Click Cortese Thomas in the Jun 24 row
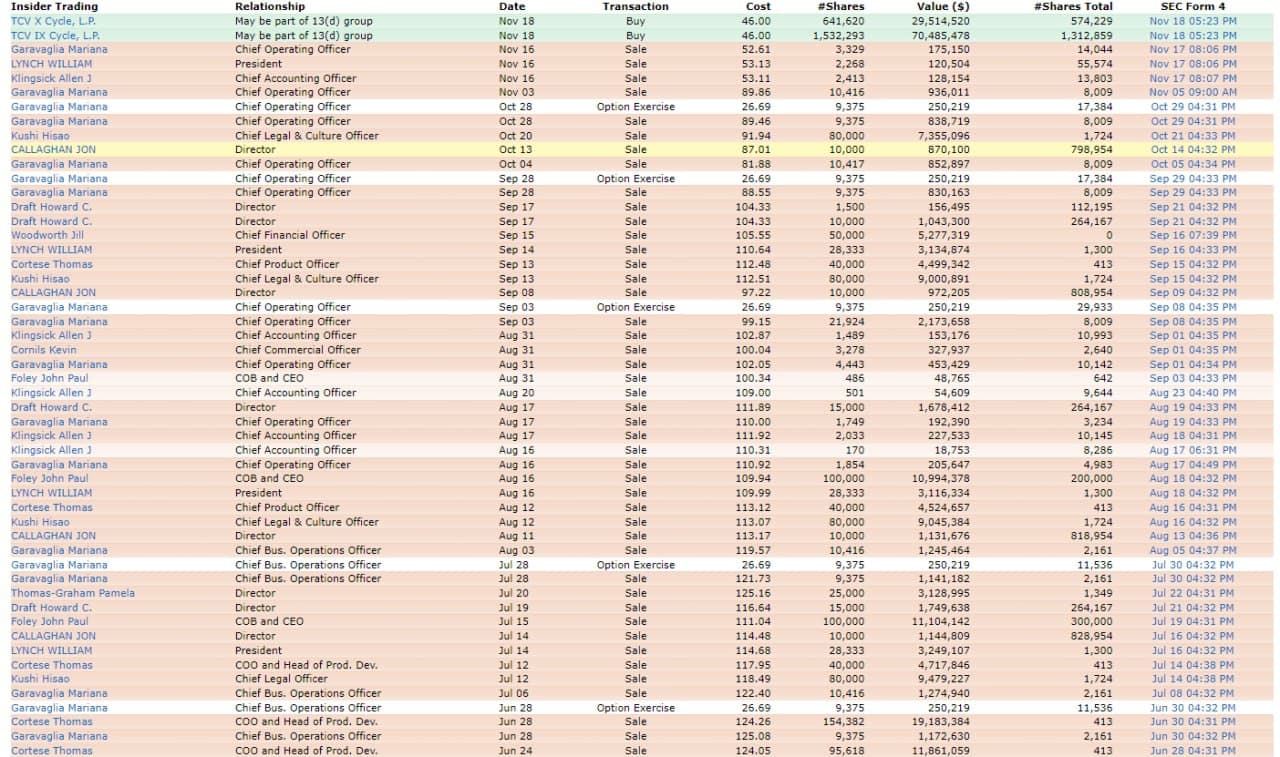The width and height of the screenshot is (1280, 757). [x=51, y=750]
